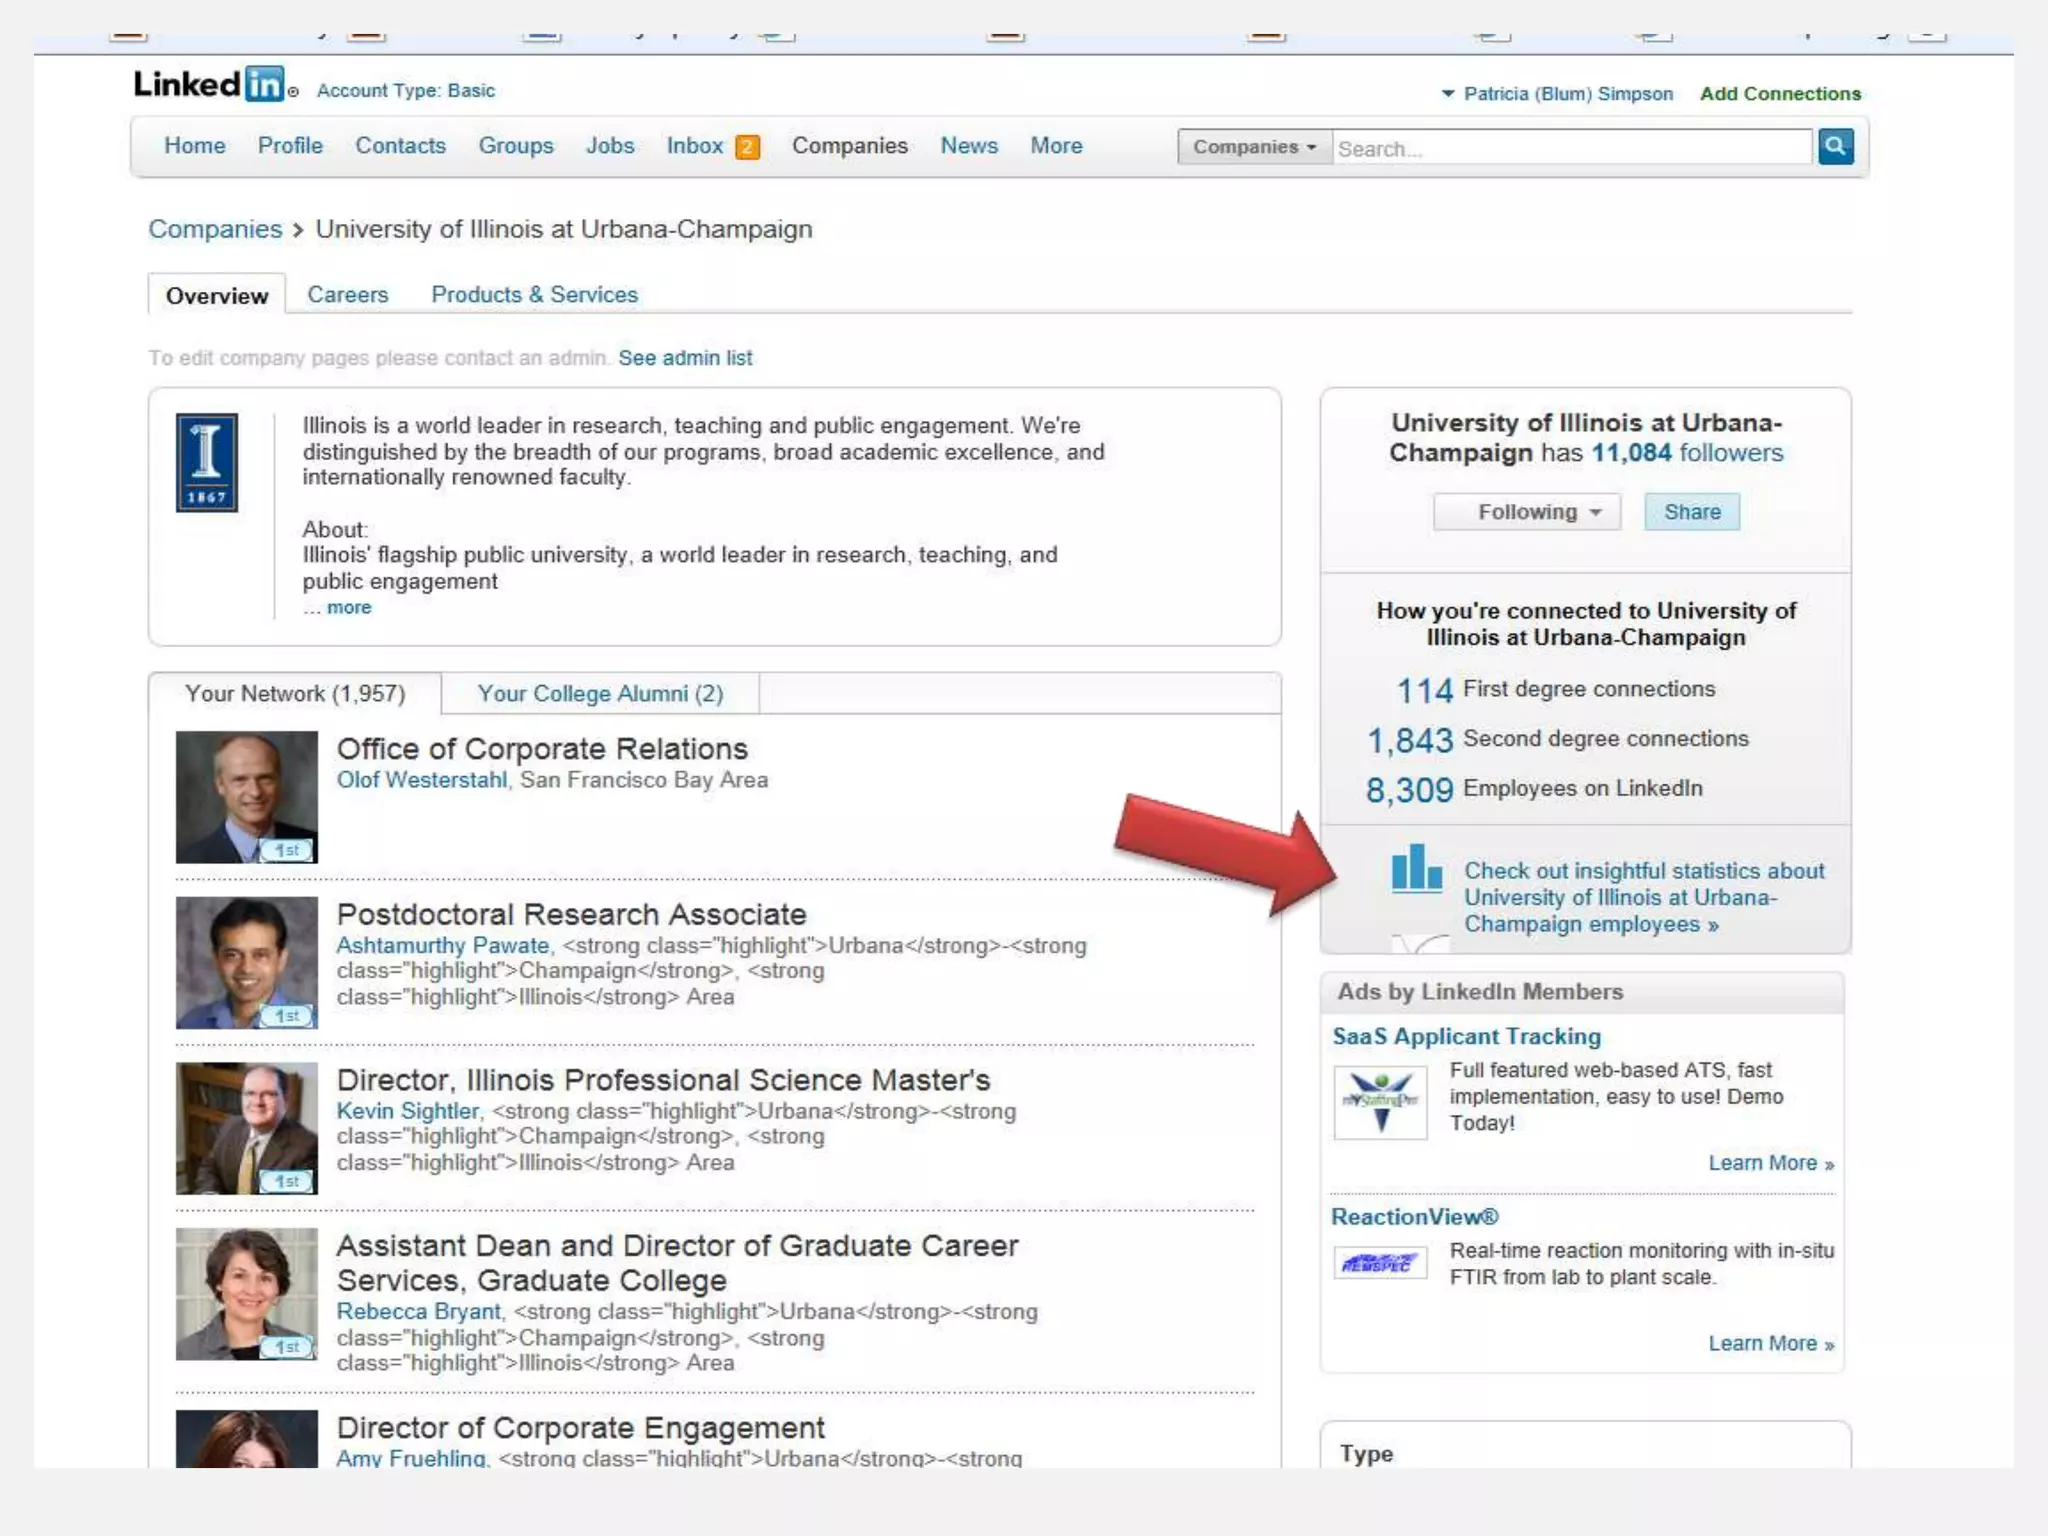Switch to the Careers tab

coord(347,295)
